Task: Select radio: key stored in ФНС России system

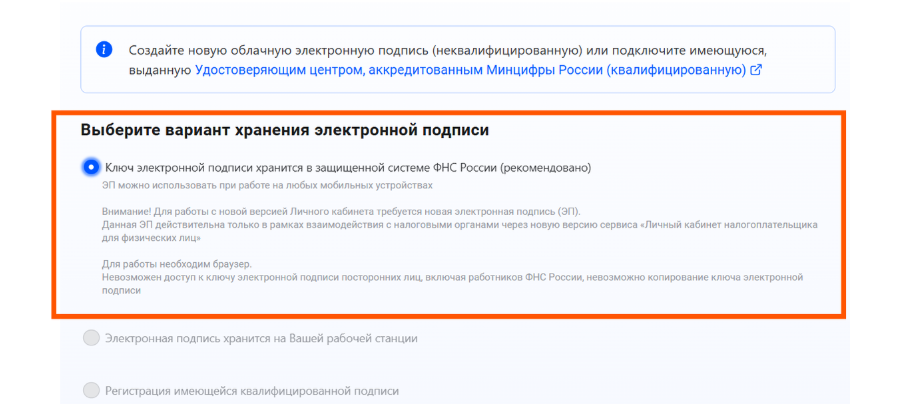Action: click(91, 167)
